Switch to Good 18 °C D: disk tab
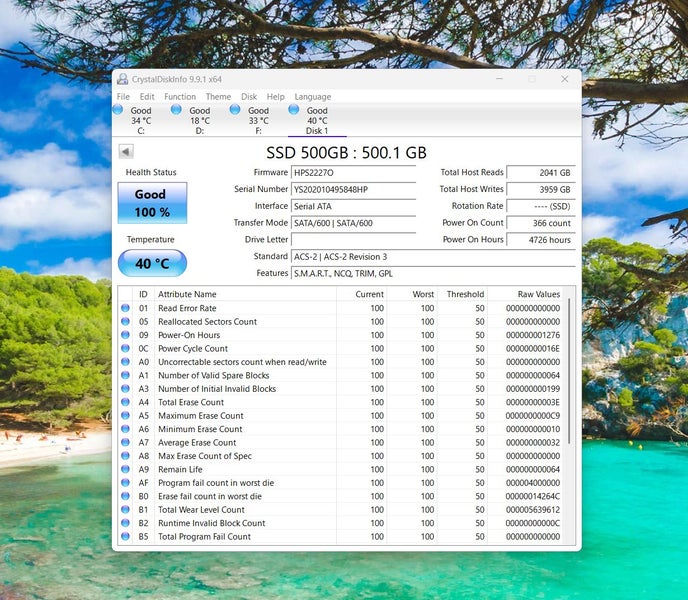This screenshot has height=600, width=688. click(x=200, y=120)
